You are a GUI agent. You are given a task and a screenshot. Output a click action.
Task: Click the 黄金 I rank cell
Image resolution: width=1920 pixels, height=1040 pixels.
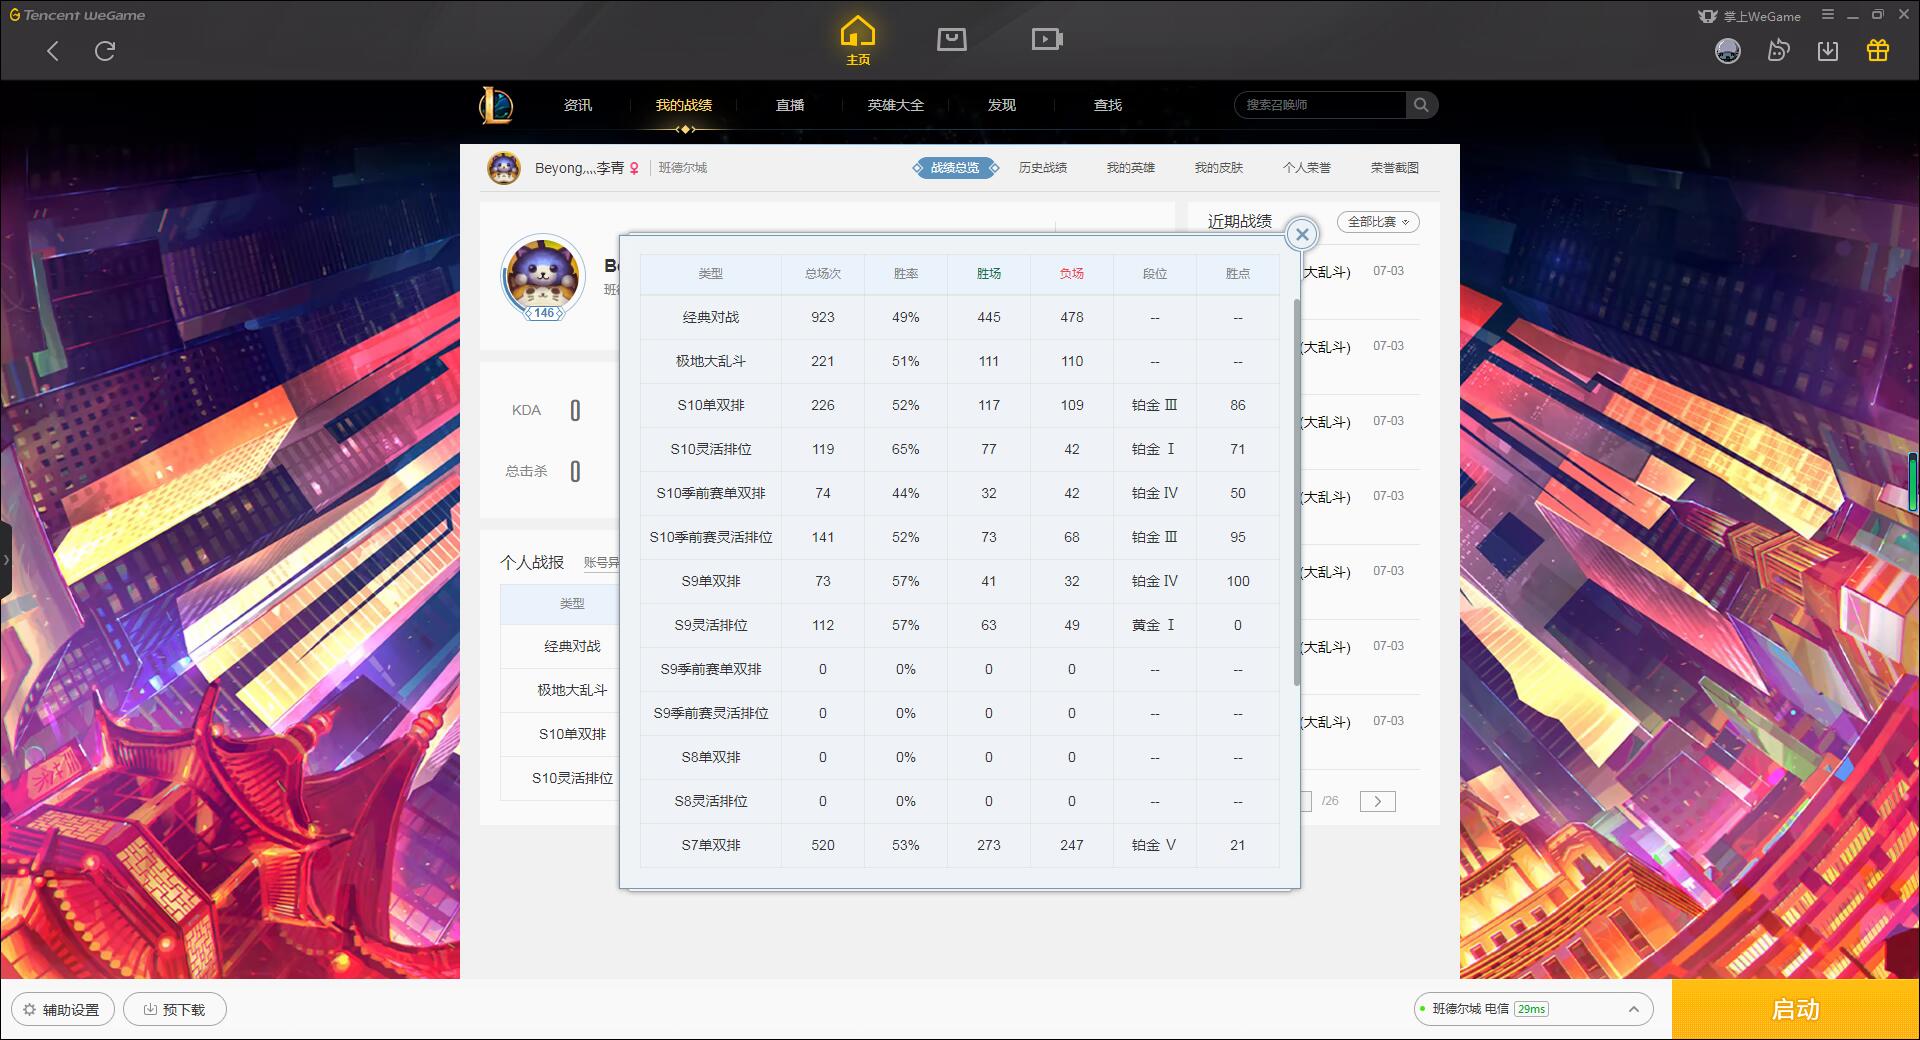pos(1155,625)
